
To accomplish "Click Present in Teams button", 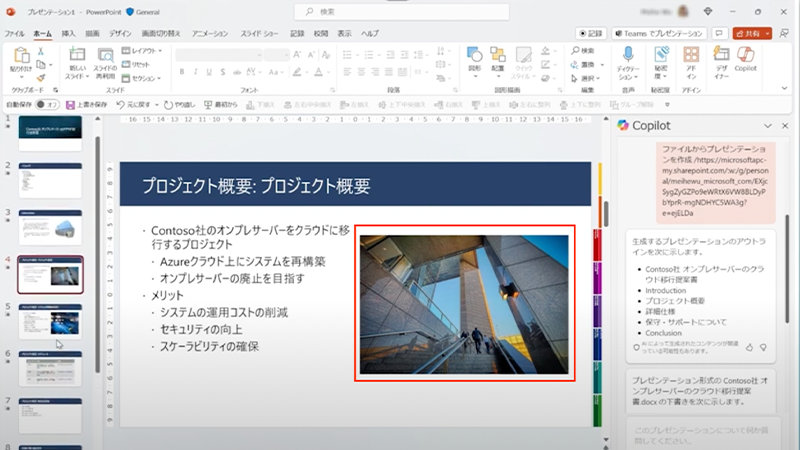I will pos(660,33).
